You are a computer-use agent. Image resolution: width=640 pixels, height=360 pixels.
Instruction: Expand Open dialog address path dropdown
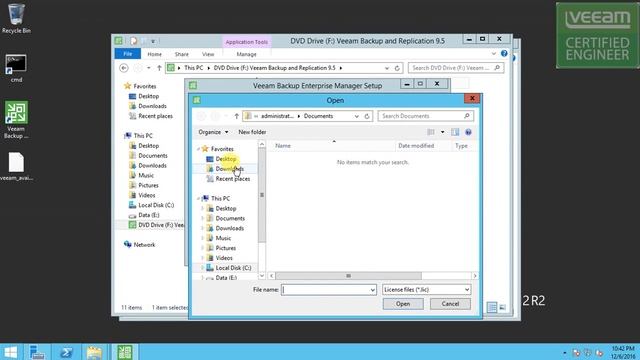click(x=356, y=116)
